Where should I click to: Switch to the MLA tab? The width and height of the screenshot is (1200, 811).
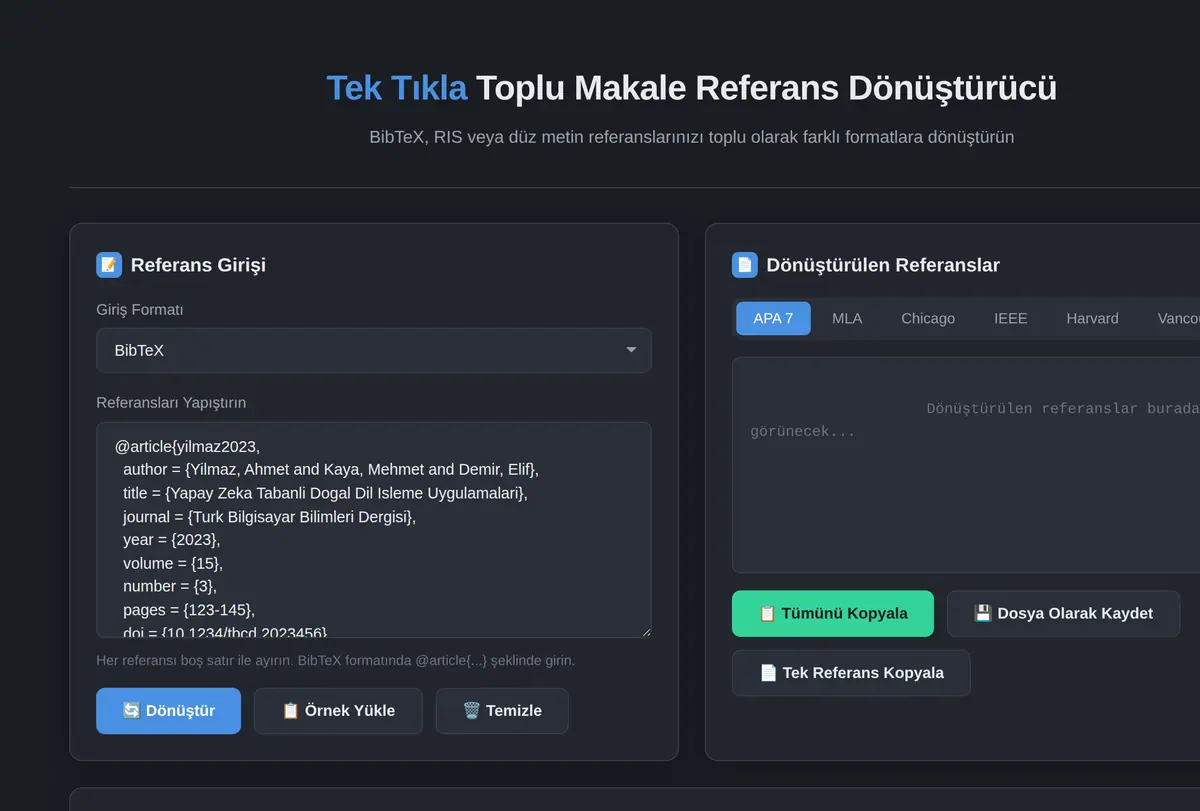[847, 318]
